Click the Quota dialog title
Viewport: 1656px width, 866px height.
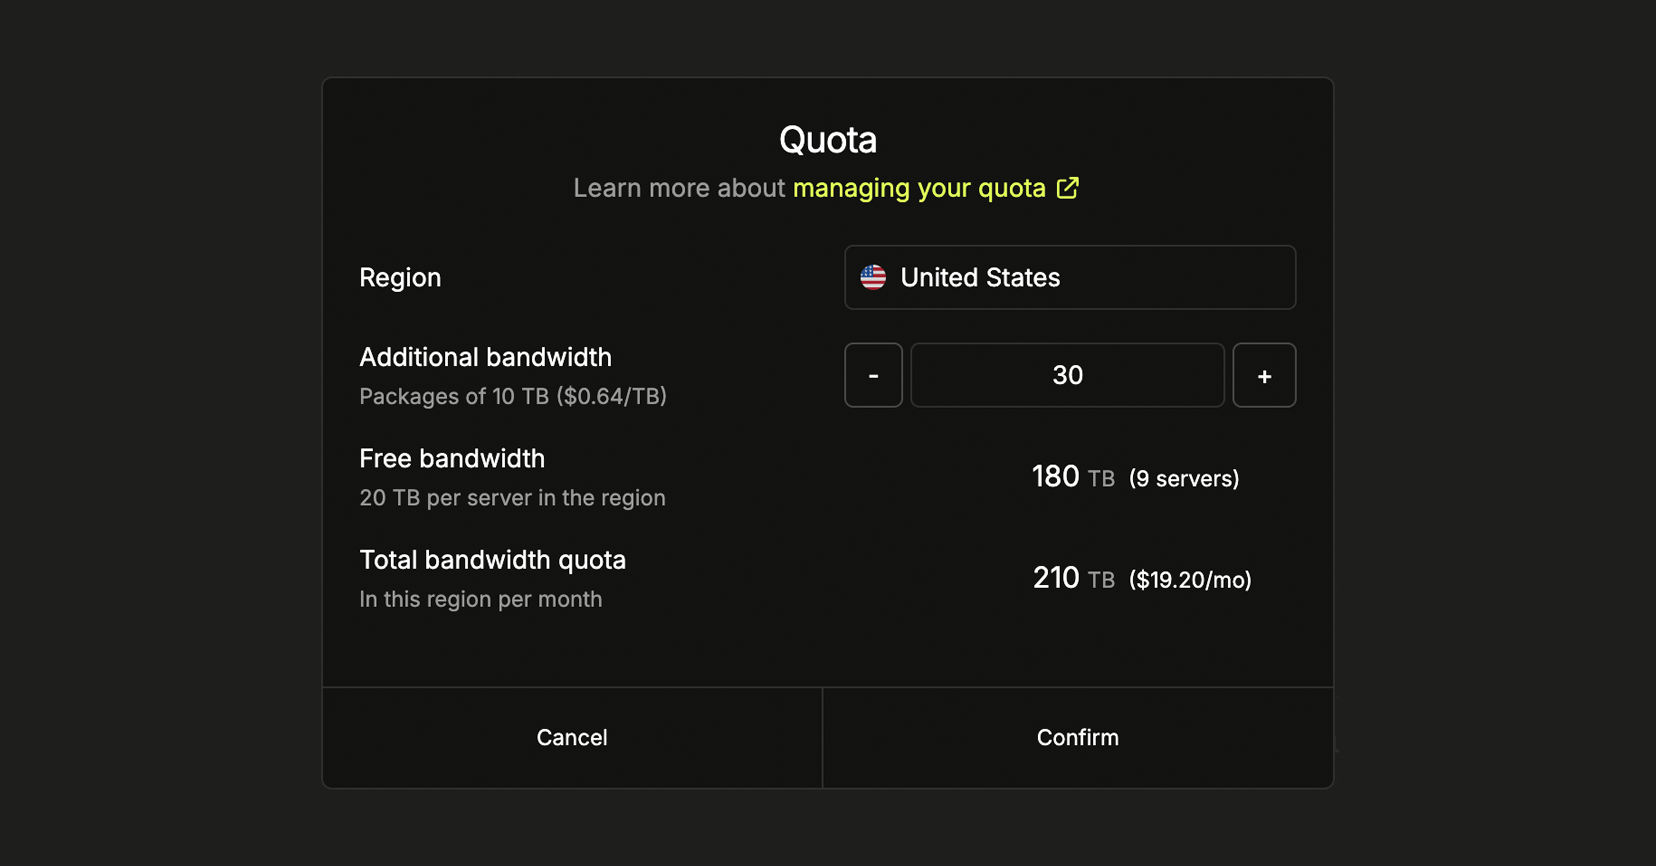[x=827, y=139]
